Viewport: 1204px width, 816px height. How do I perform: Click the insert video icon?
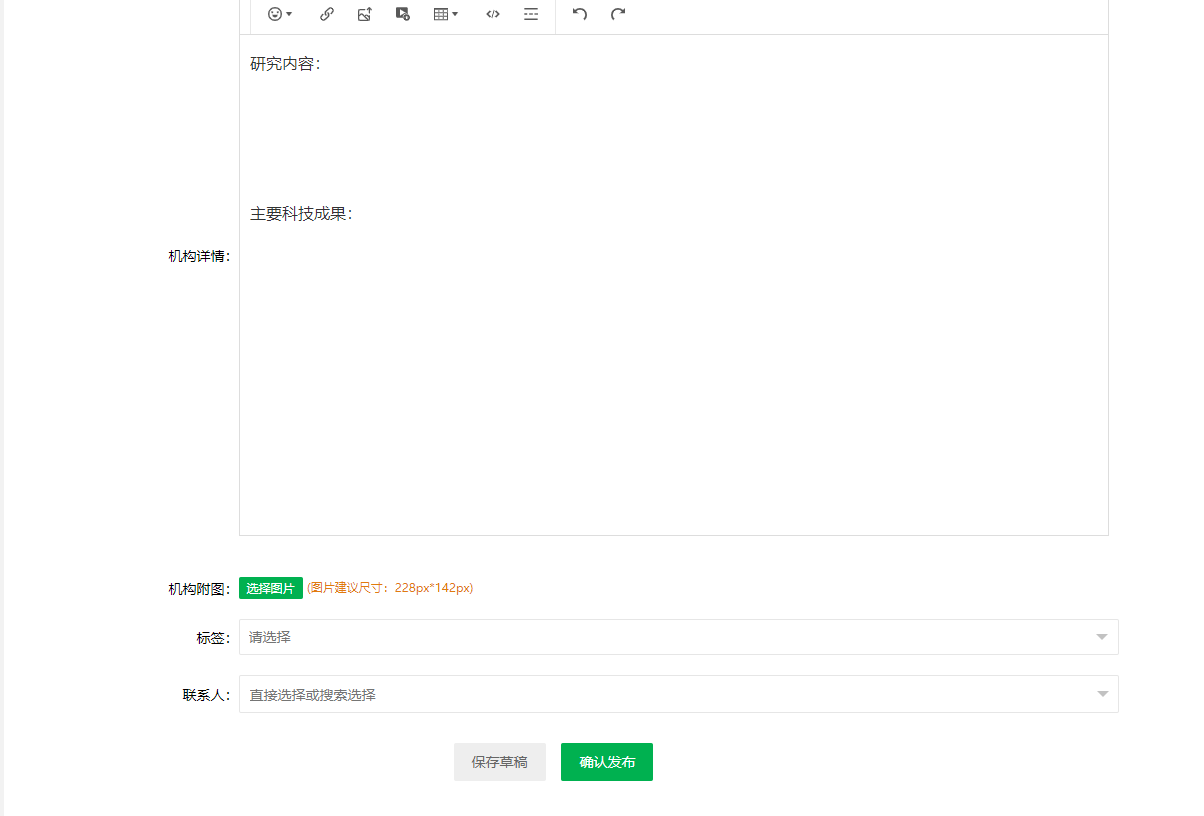[403, 14]
